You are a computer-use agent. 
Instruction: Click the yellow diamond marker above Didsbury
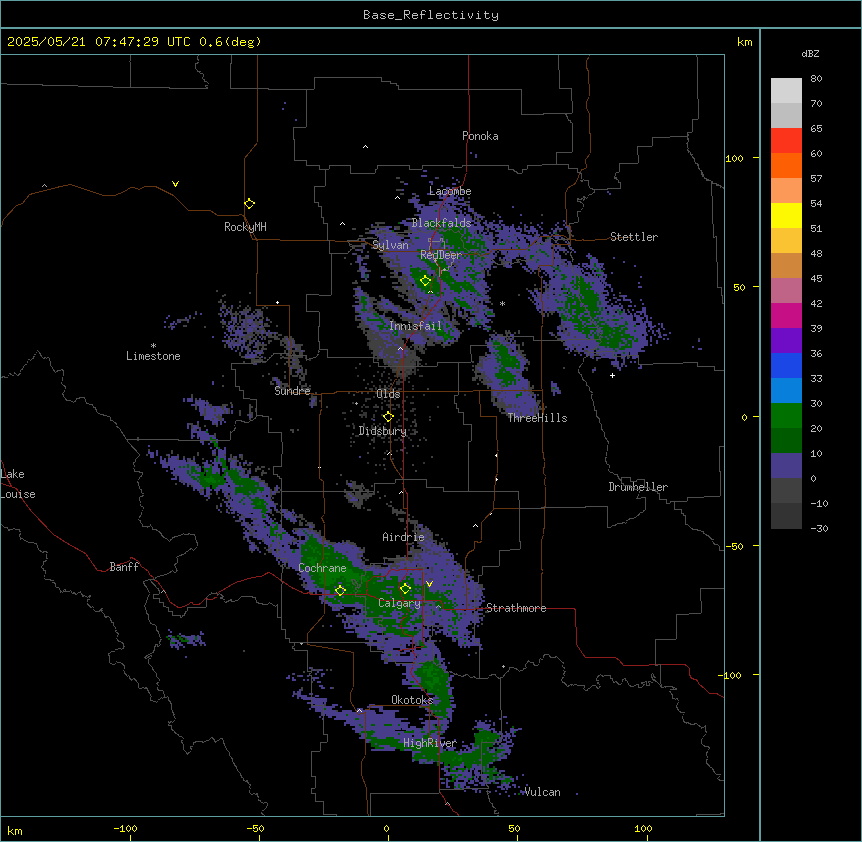click(388, 417)
